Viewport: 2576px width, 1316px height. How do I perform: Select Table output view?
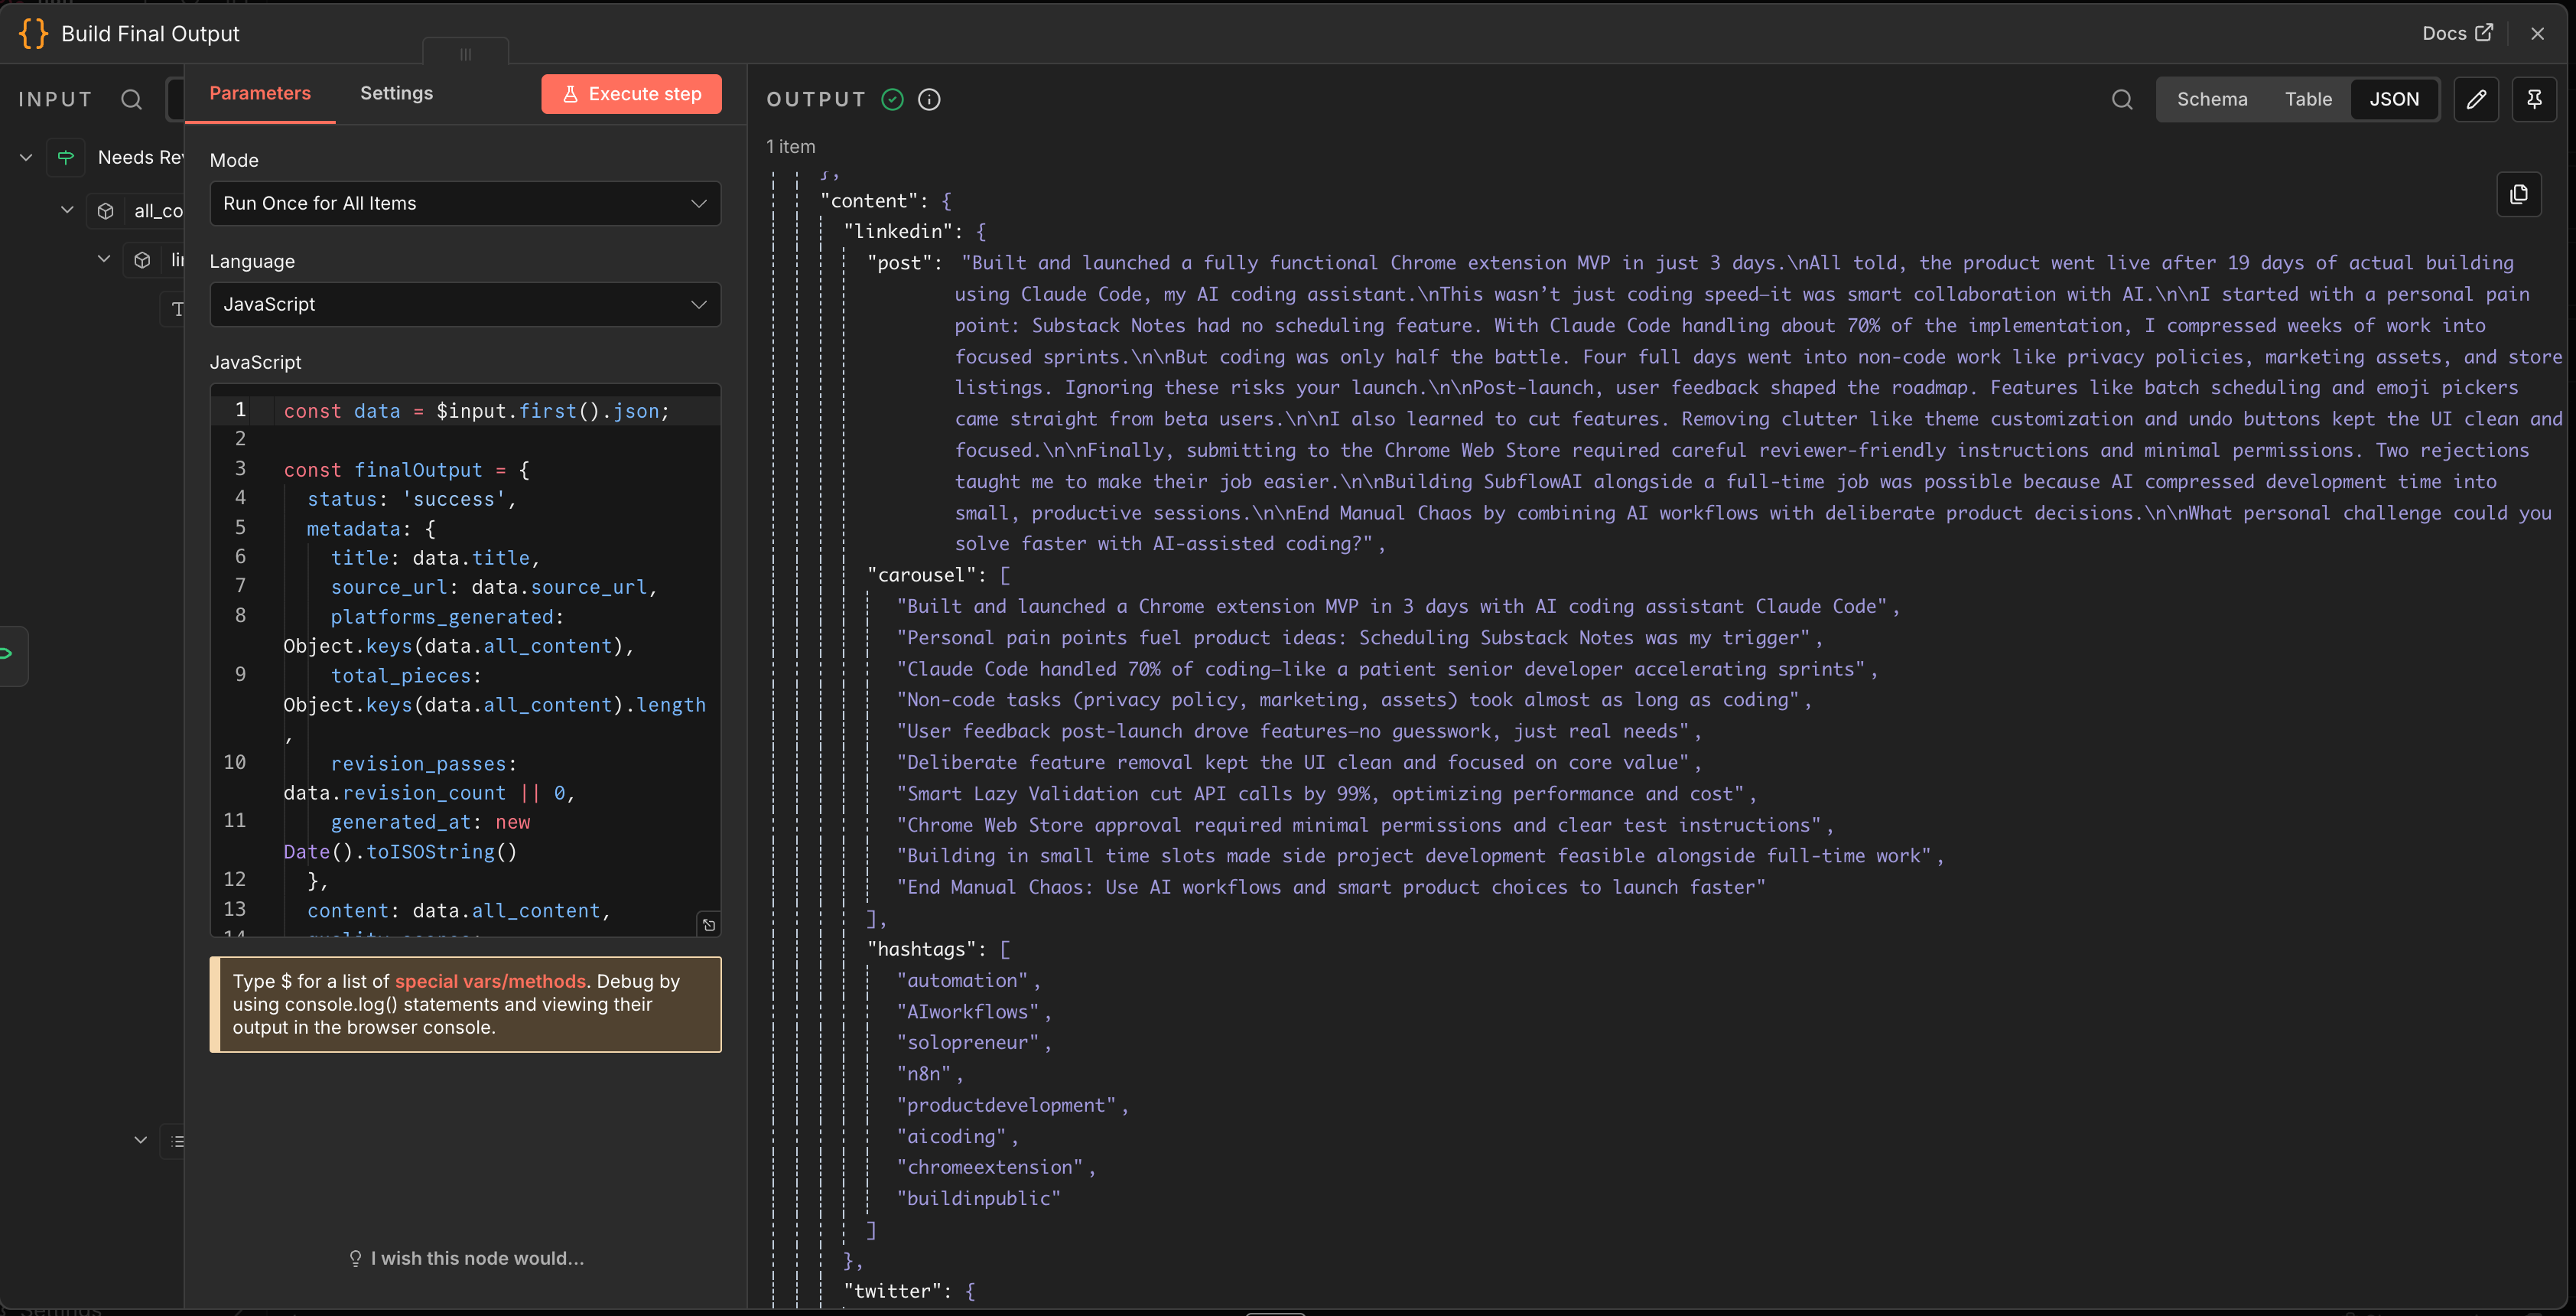(x=2308, y=99)
